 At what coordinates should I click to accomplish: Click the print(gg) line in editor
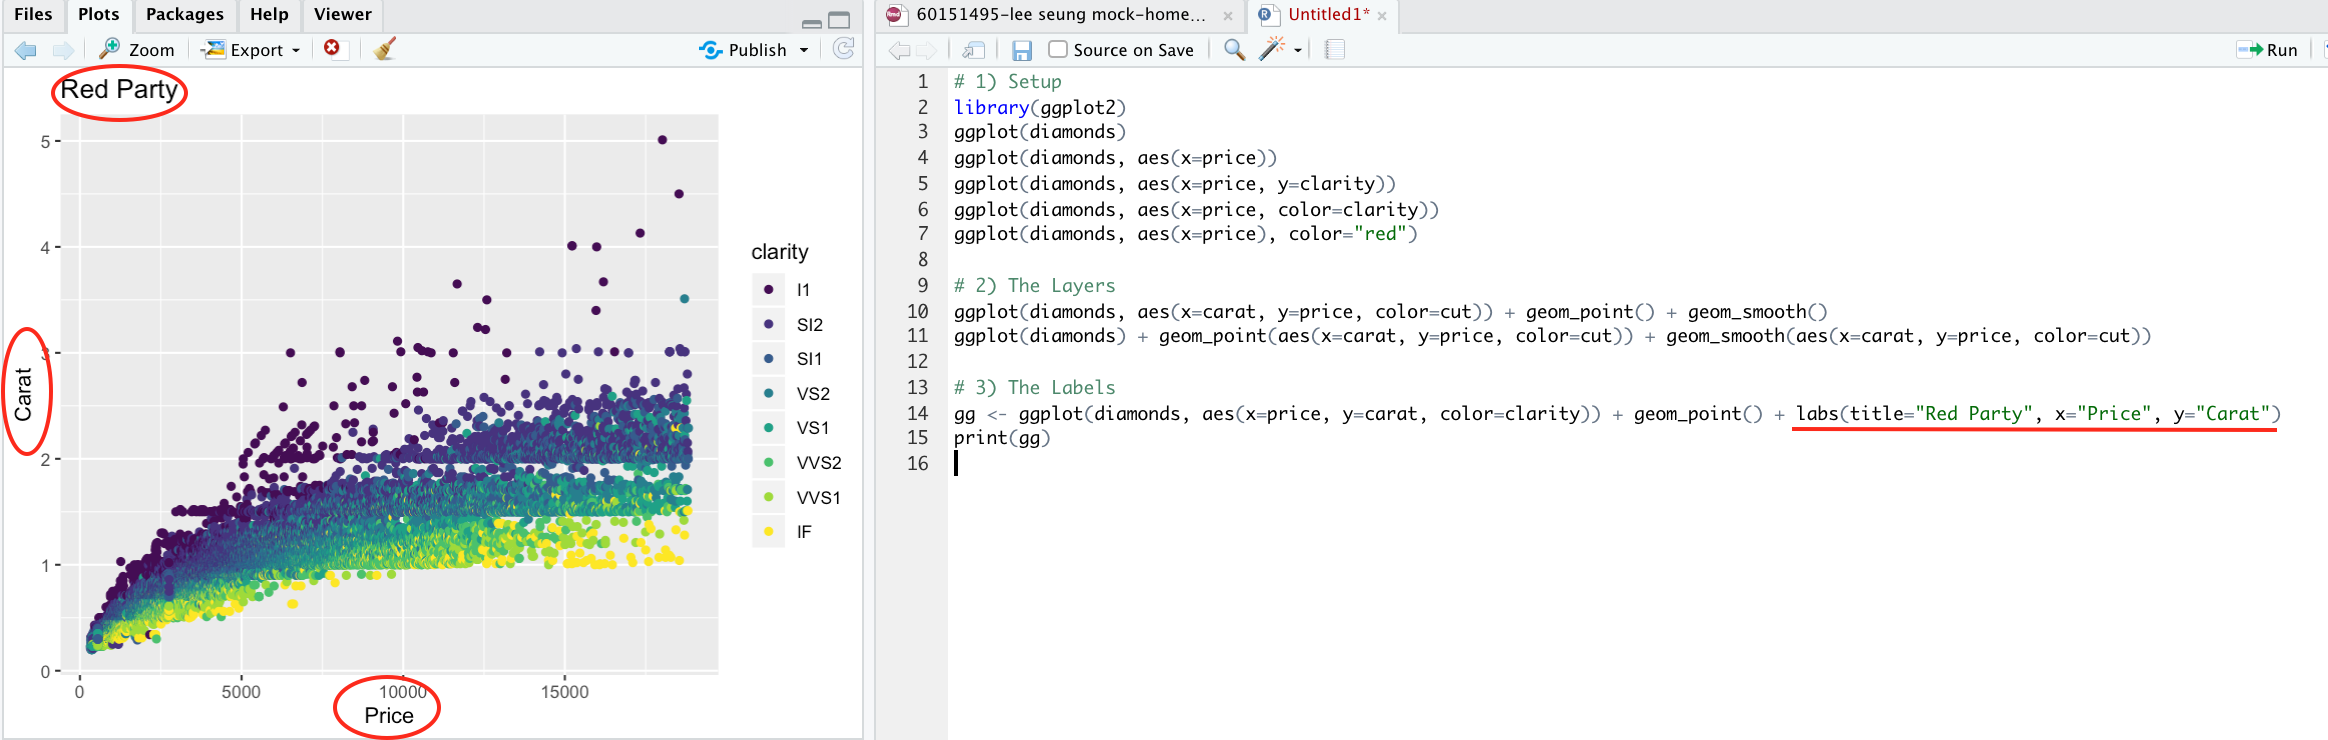coord(1002,438)
